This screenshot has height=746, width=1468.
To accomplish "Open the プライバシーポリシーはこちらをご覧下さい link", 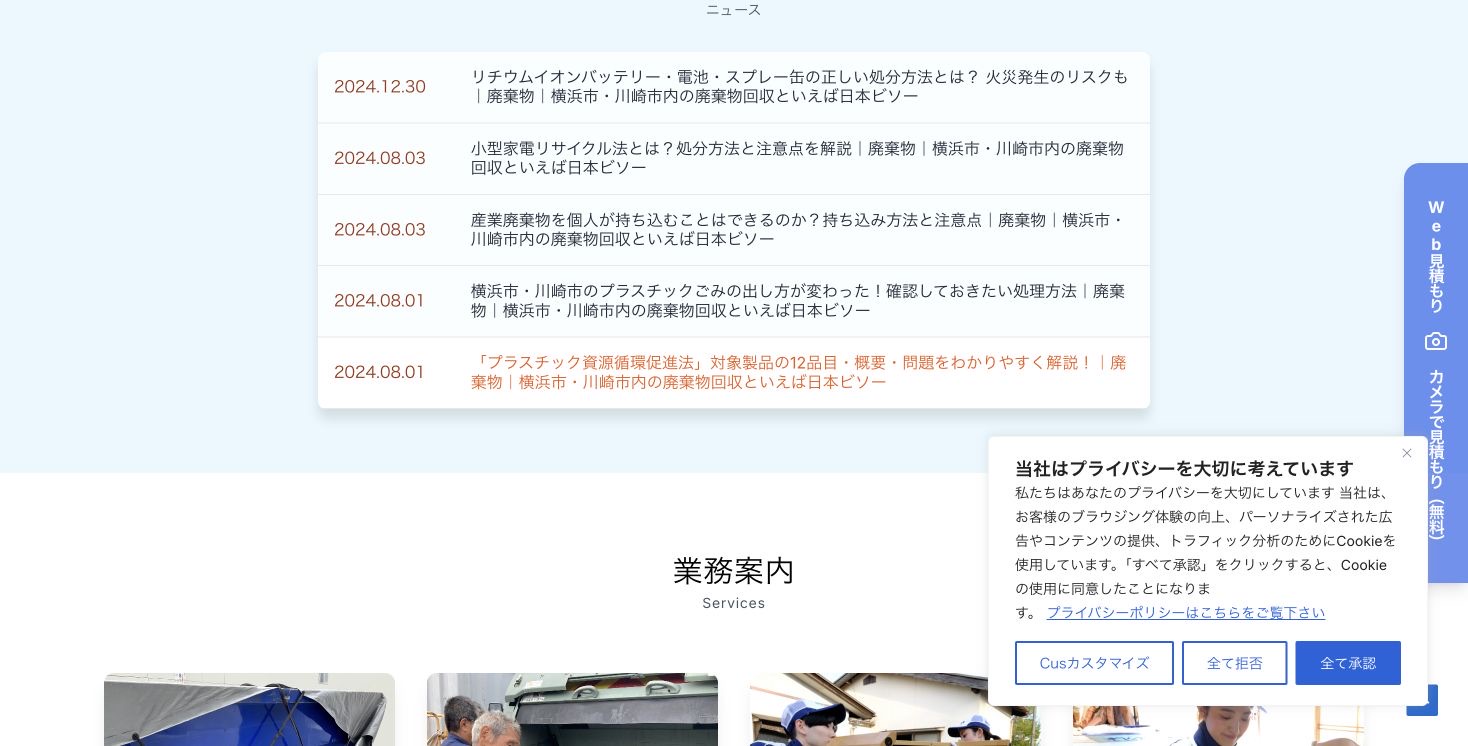I will pos(1186,613).
